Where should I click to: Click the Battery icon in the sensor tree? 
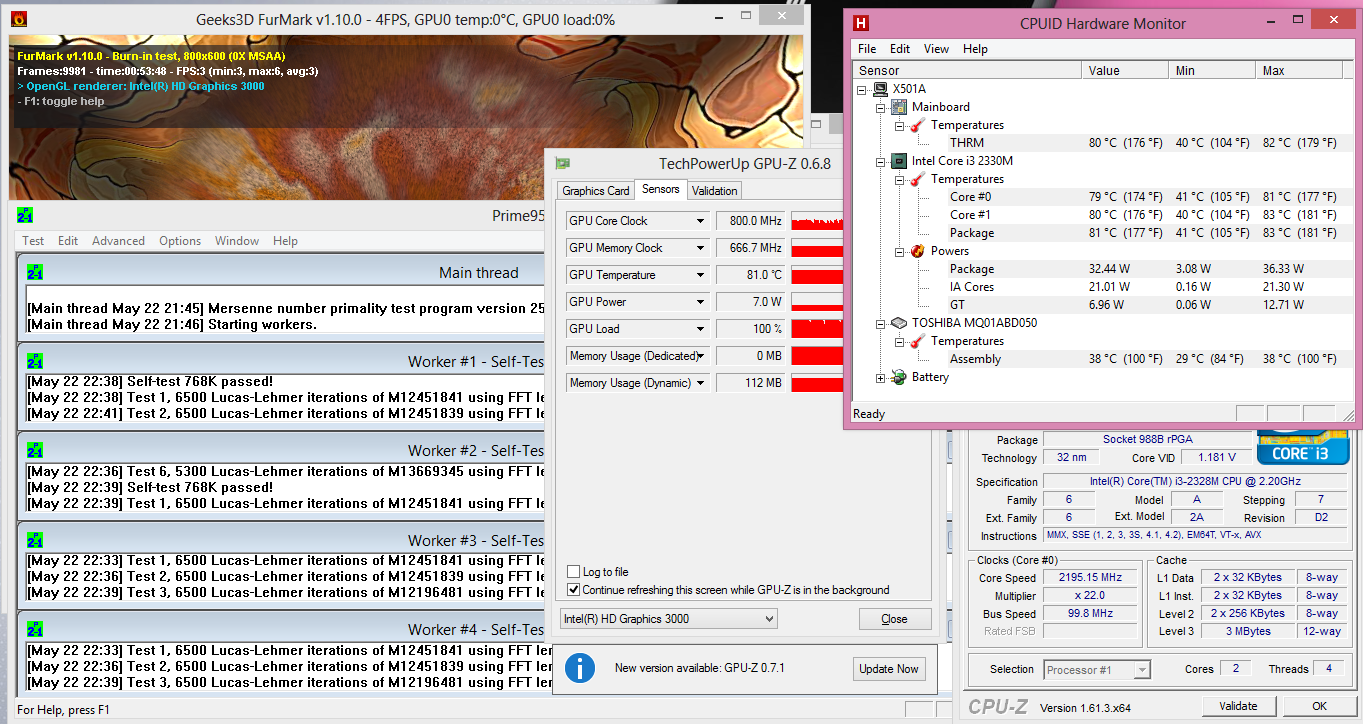(900, 377)
